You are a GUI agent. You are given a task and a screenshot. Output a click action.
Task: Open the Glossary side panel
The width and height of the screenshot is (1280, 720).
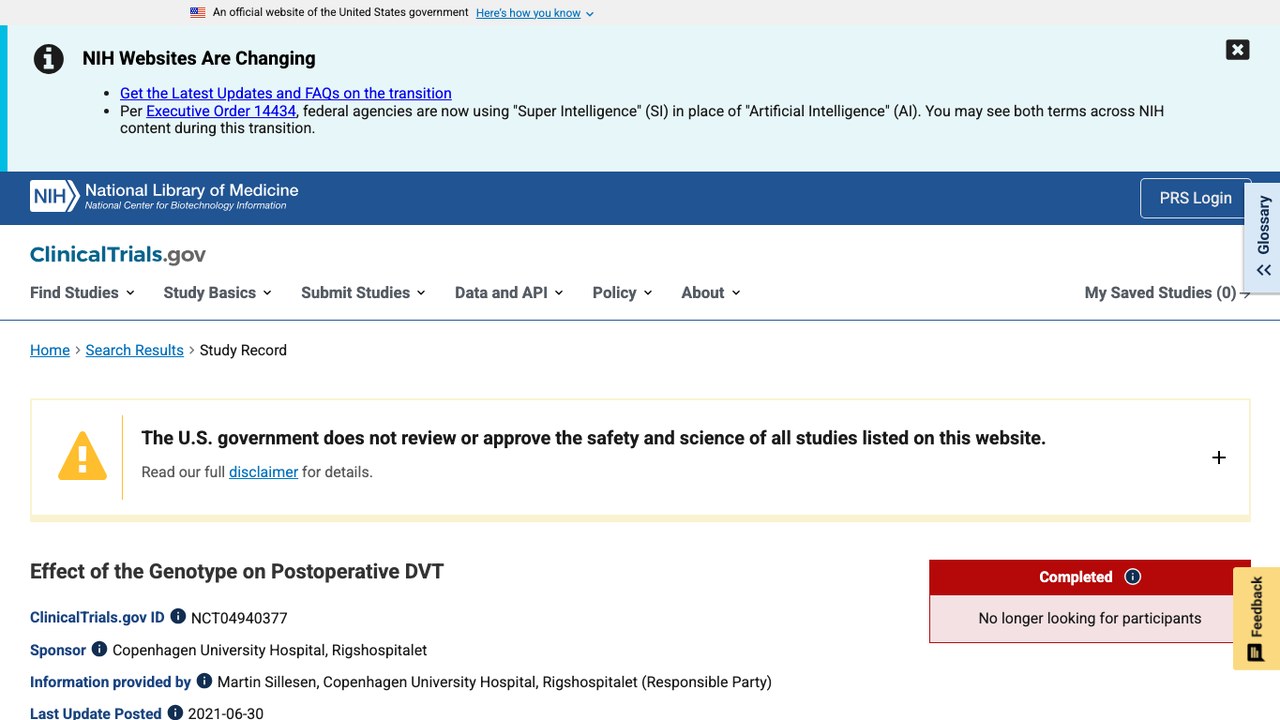(1263, 237)
